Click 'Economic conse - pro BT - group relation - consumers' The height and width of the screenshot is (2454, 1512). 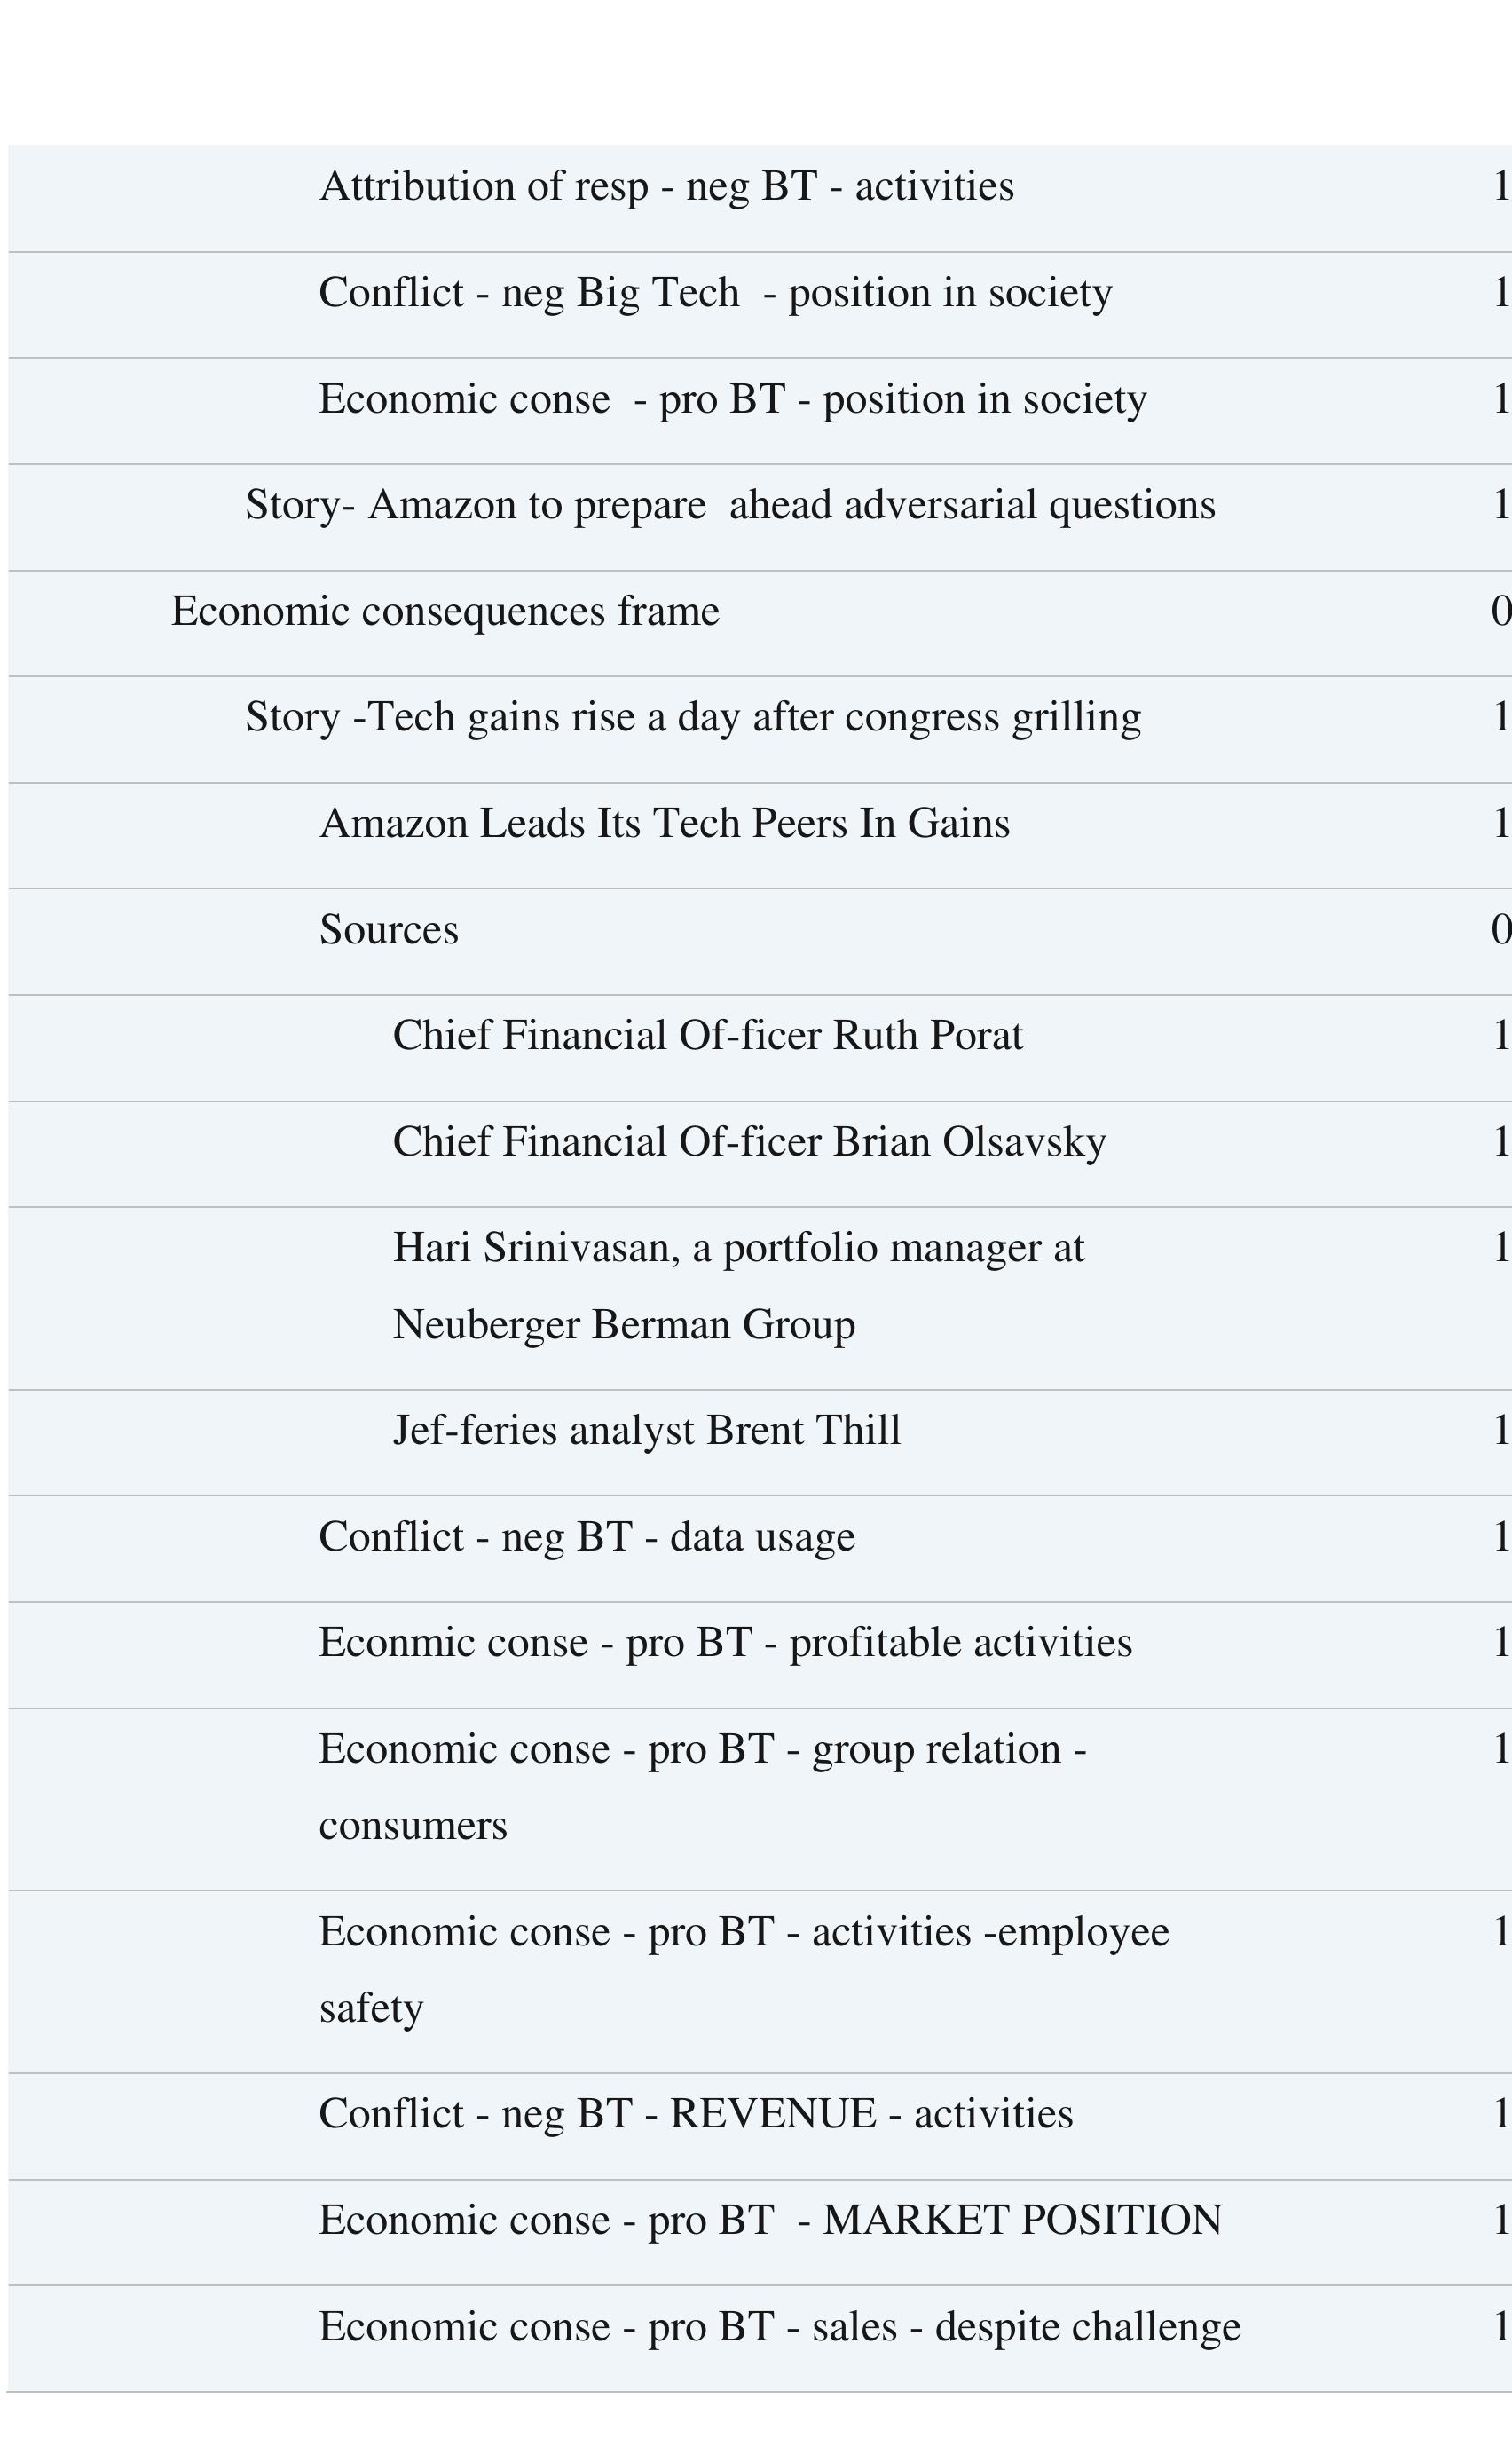point(702,1787)
